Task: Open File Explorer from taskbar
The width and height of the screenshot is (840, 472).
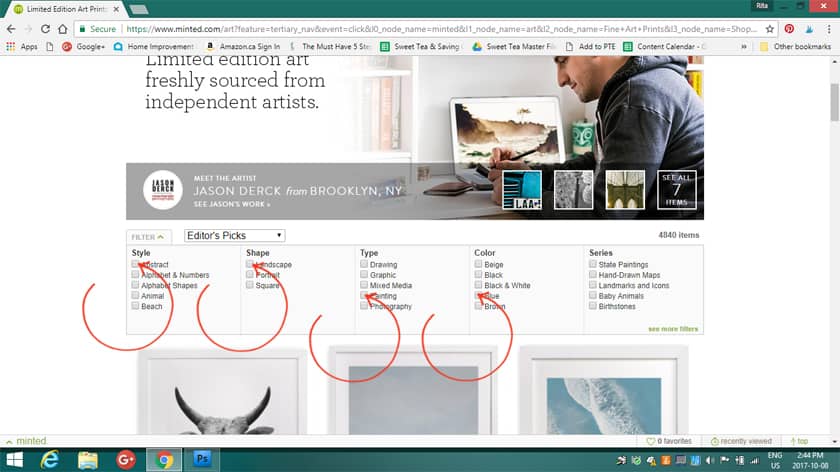Action: pyautogui.click(x=87, y=460)
